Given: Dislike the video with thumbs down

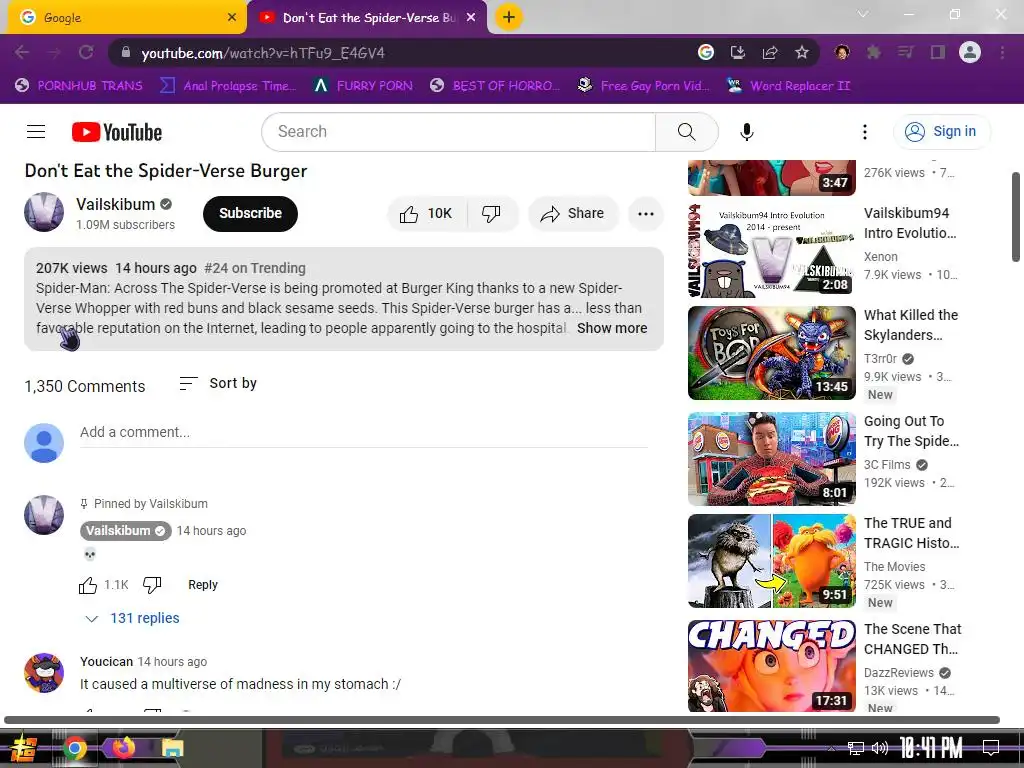Looking at the screenshot, I should click(491, 214).
